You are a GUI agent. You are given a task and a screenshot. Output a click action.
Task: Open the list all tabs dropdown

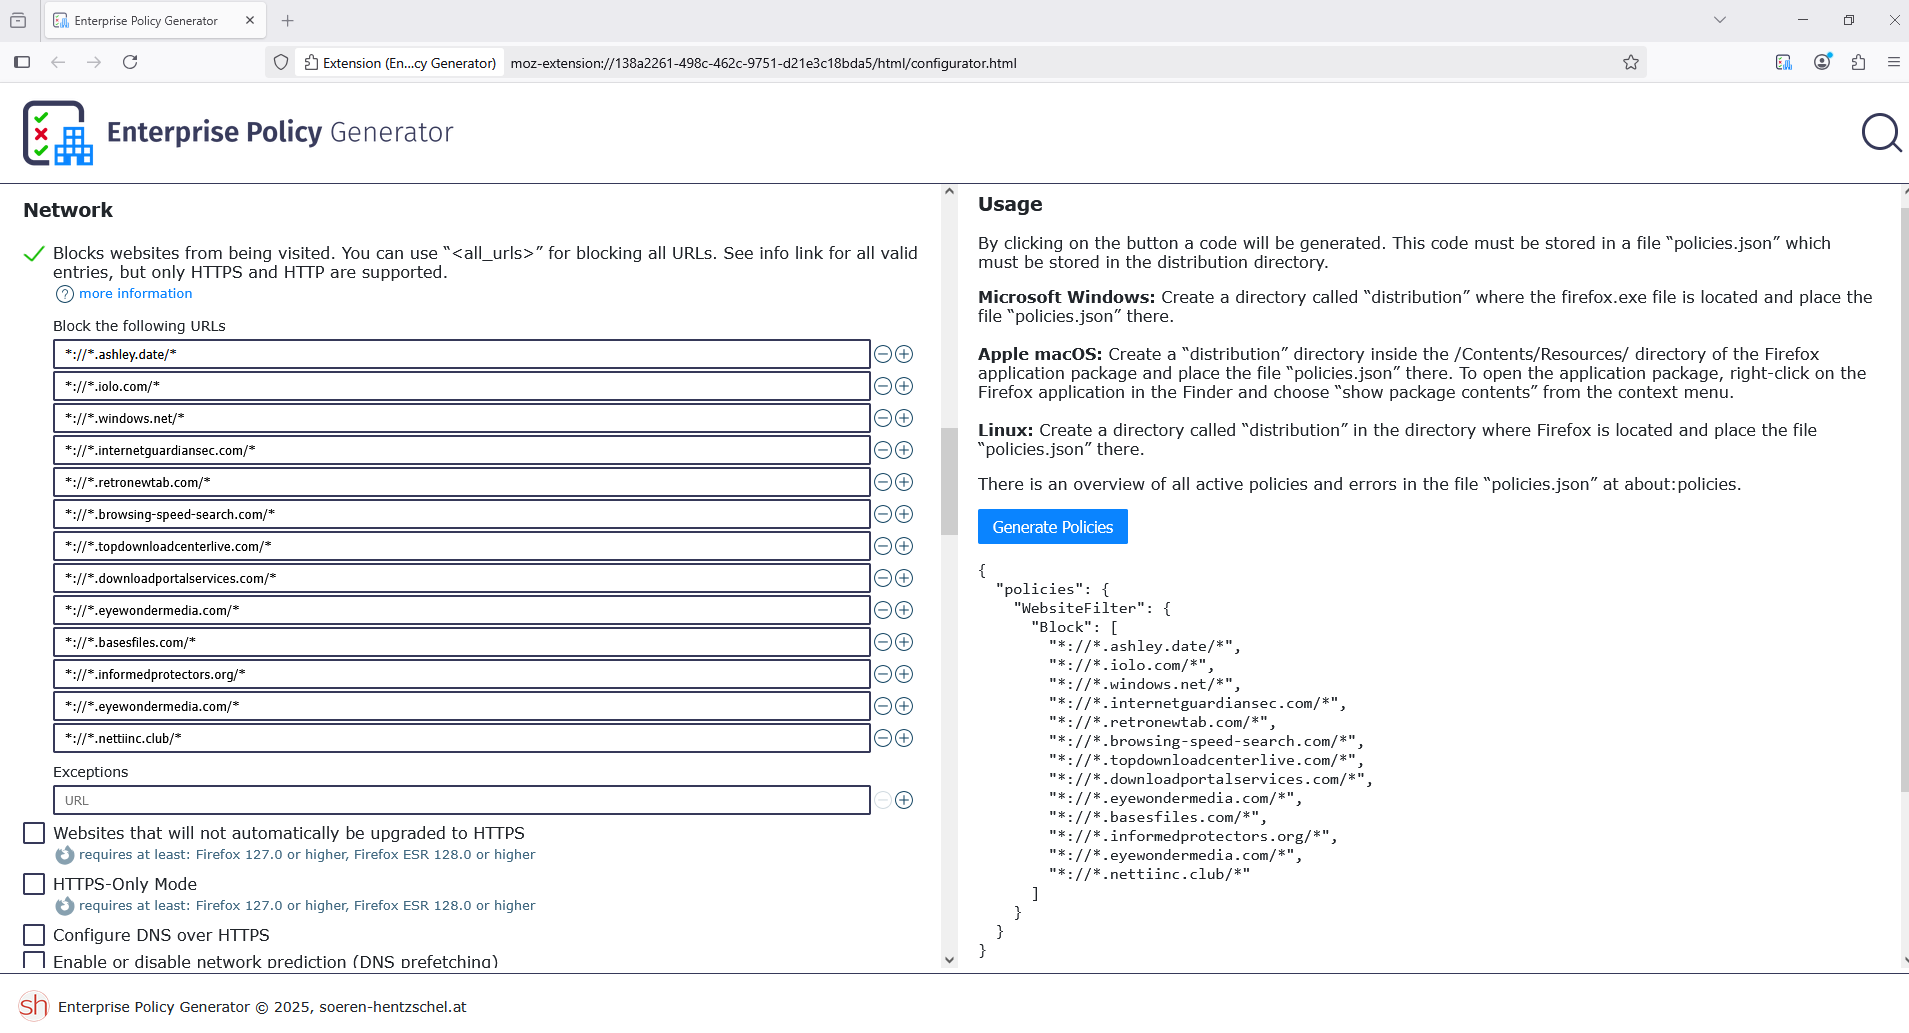[1720, 20]
